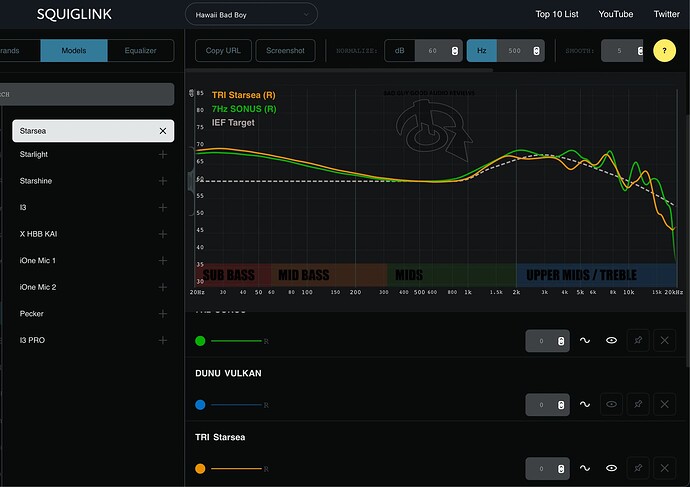Go to SQUIGLINK home logo

pos(74,14)
